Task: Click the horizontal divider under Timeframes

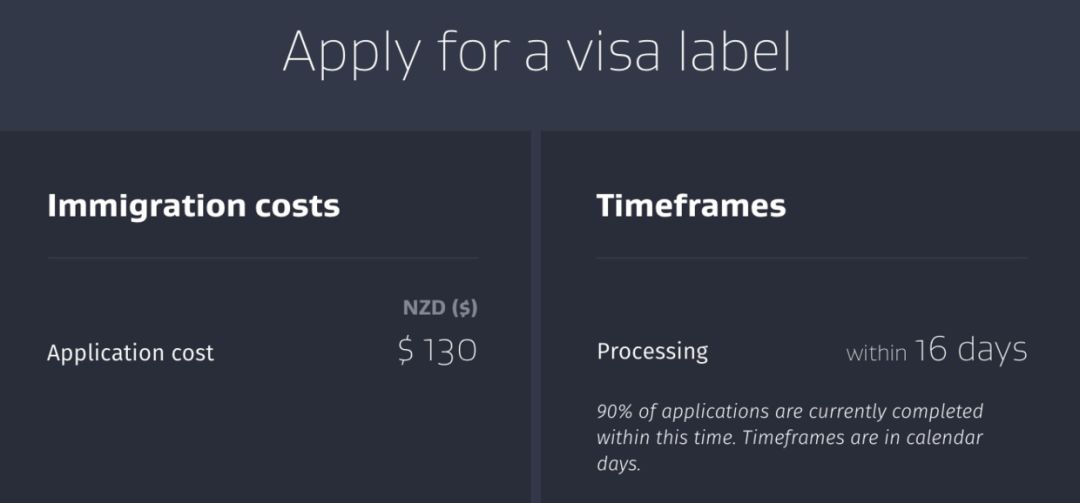Action: (x=811, y=258)
